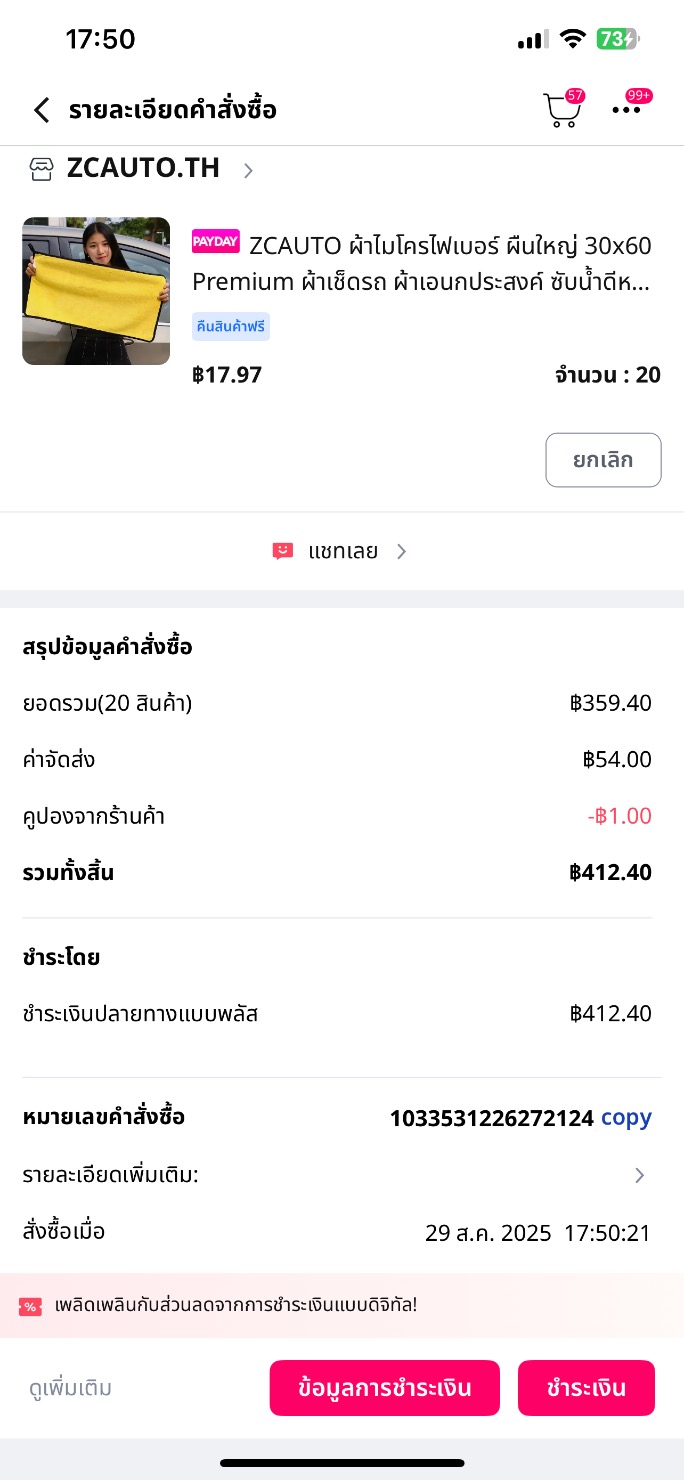This screenshot has height=1480, width=684.
Task: Expand ZCAUTO.TH store chevron
Action: tap(248, 171)
